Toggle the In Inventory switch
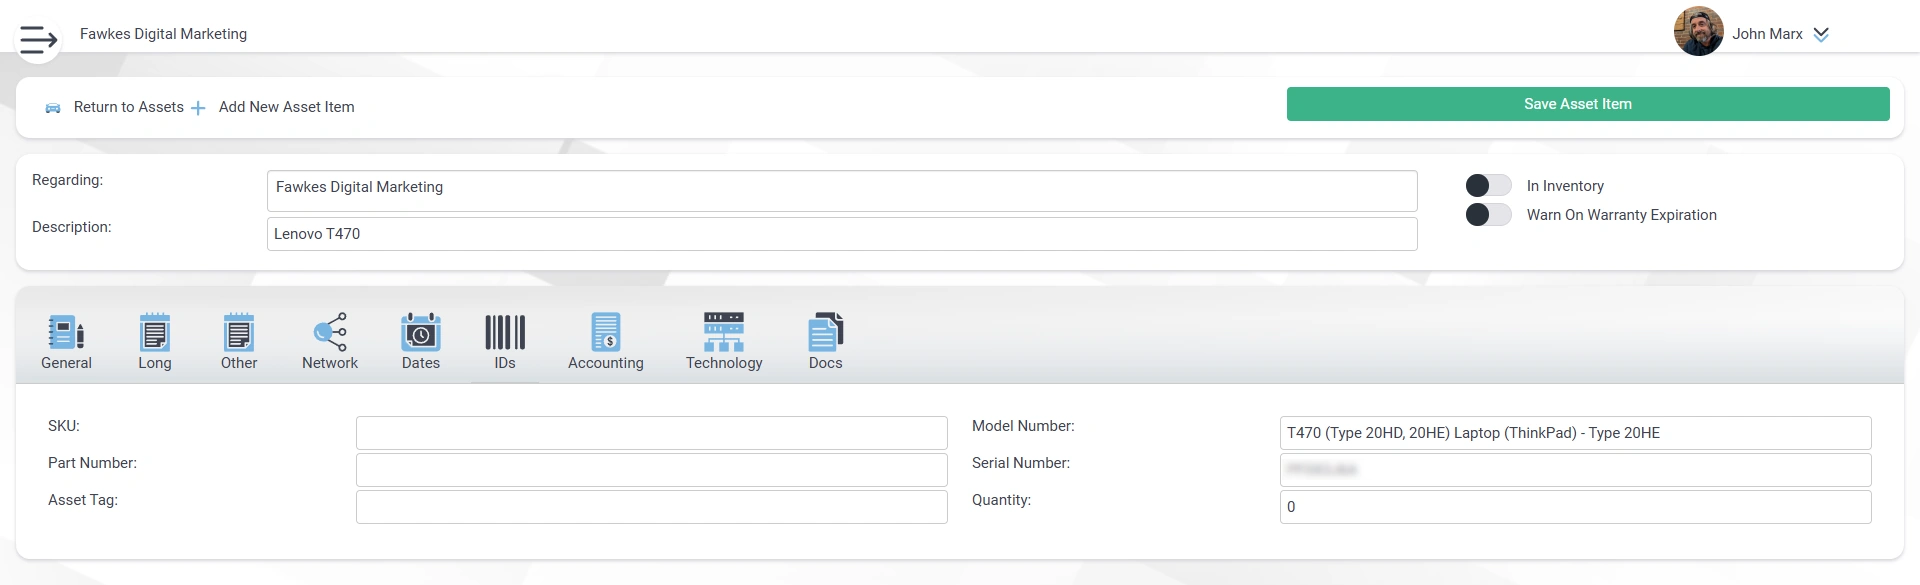The image size is (1920, 585). point(1488,186)
